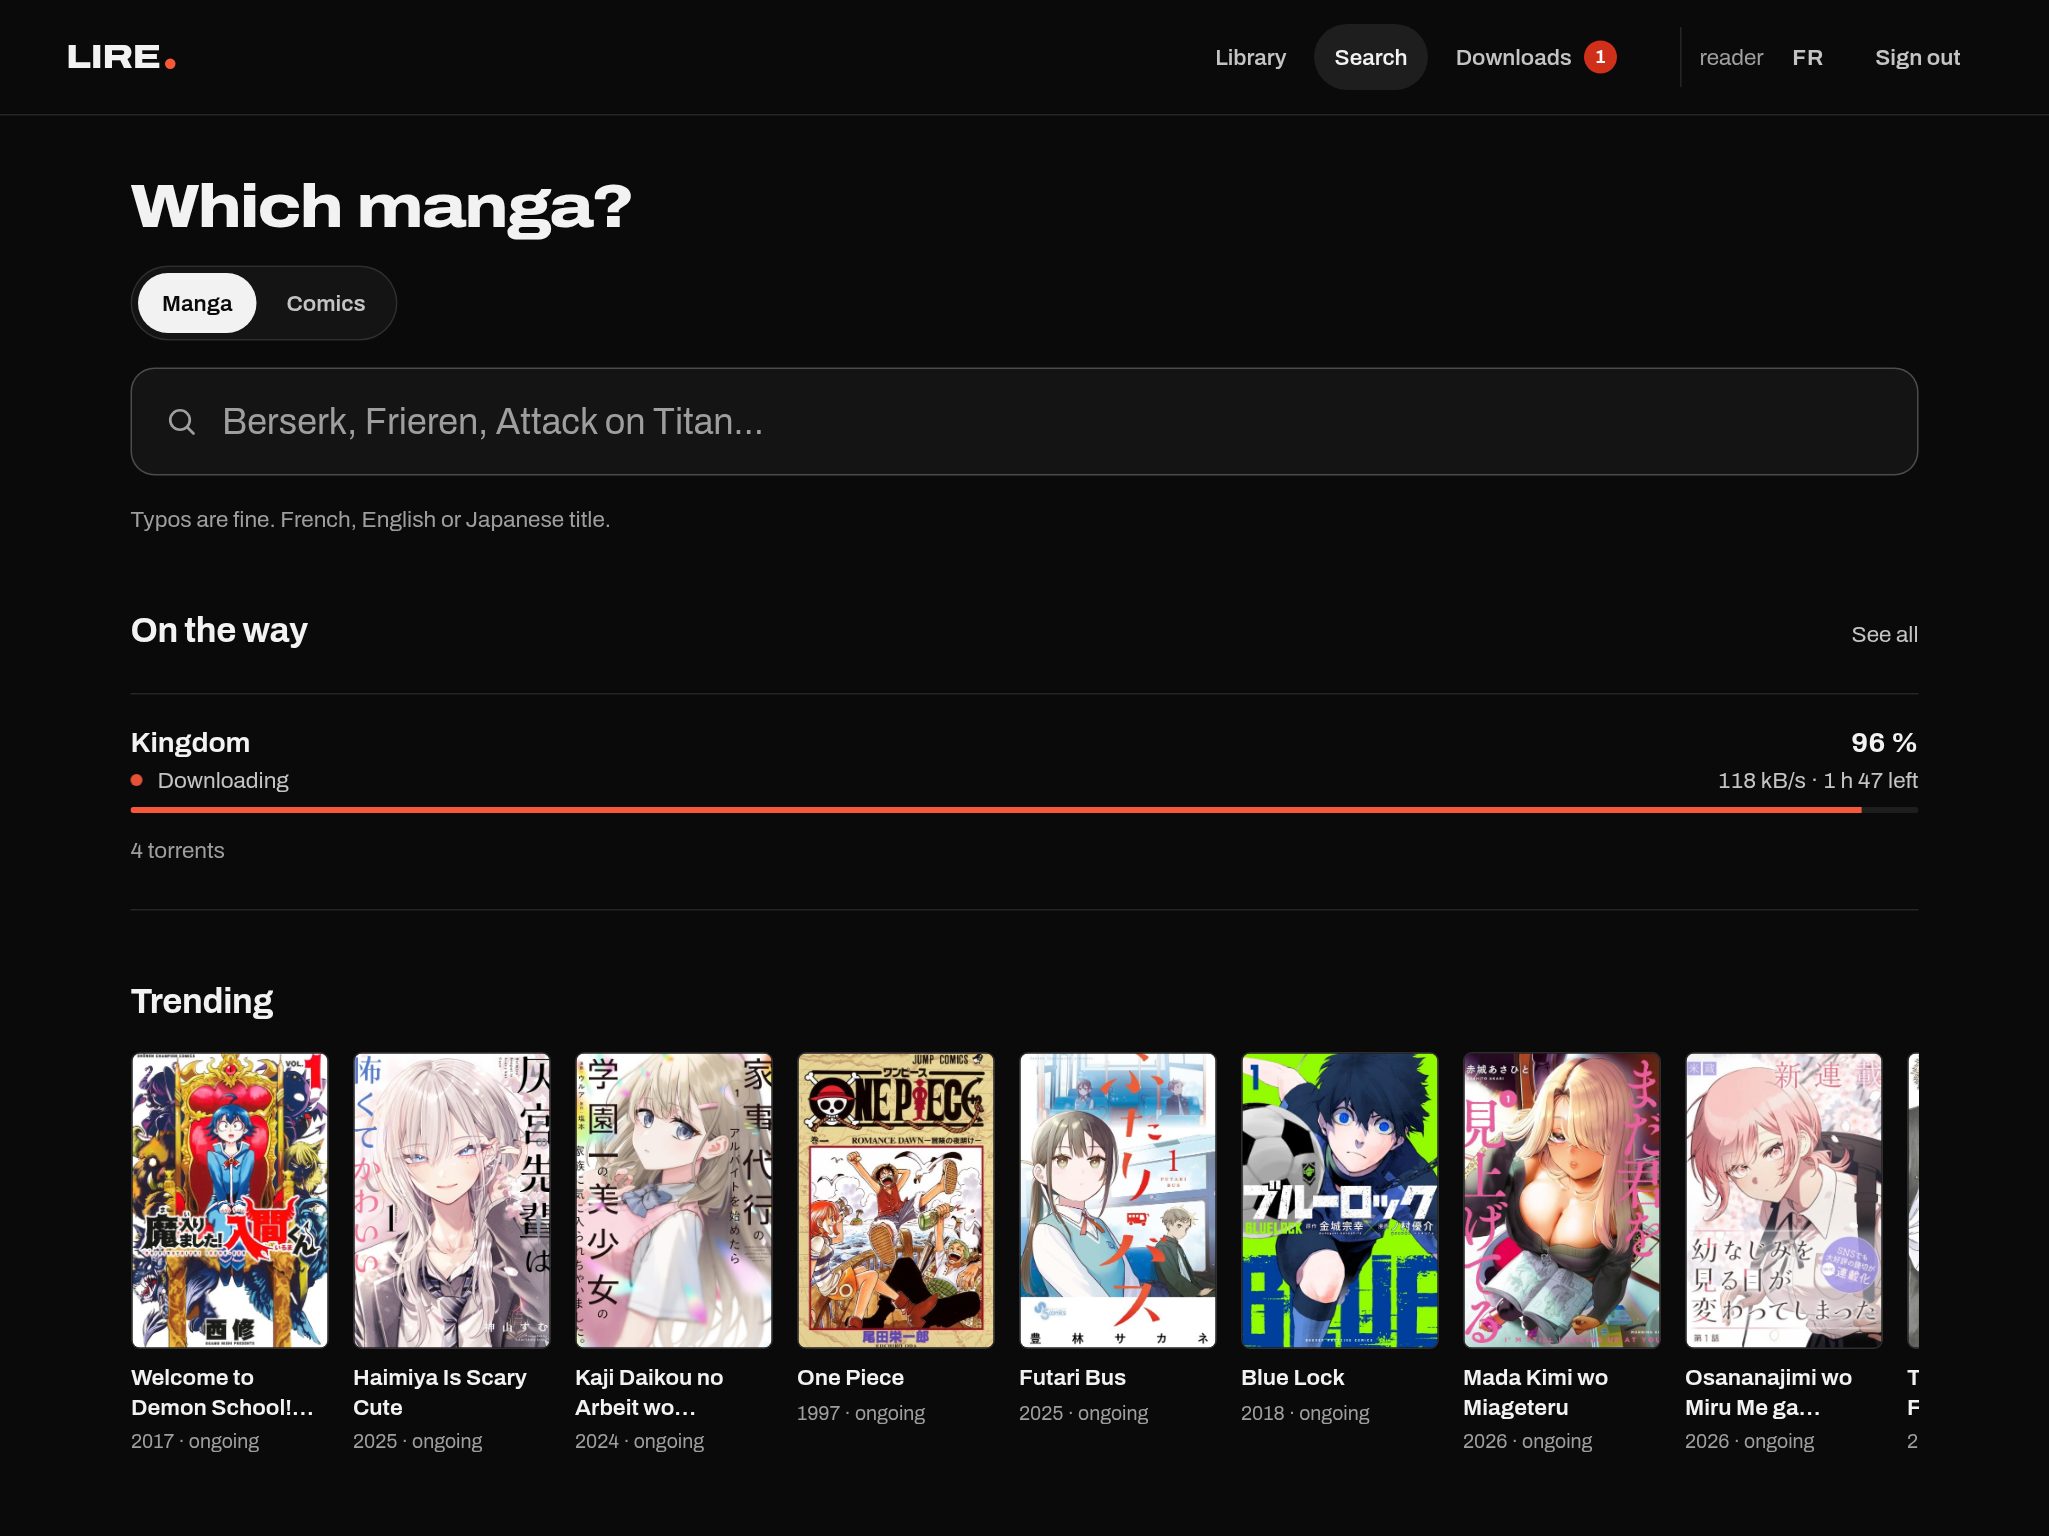The image size is (2049, 1536).
Task: Click the Blue Lock title text
Action: [1292, 1377]
